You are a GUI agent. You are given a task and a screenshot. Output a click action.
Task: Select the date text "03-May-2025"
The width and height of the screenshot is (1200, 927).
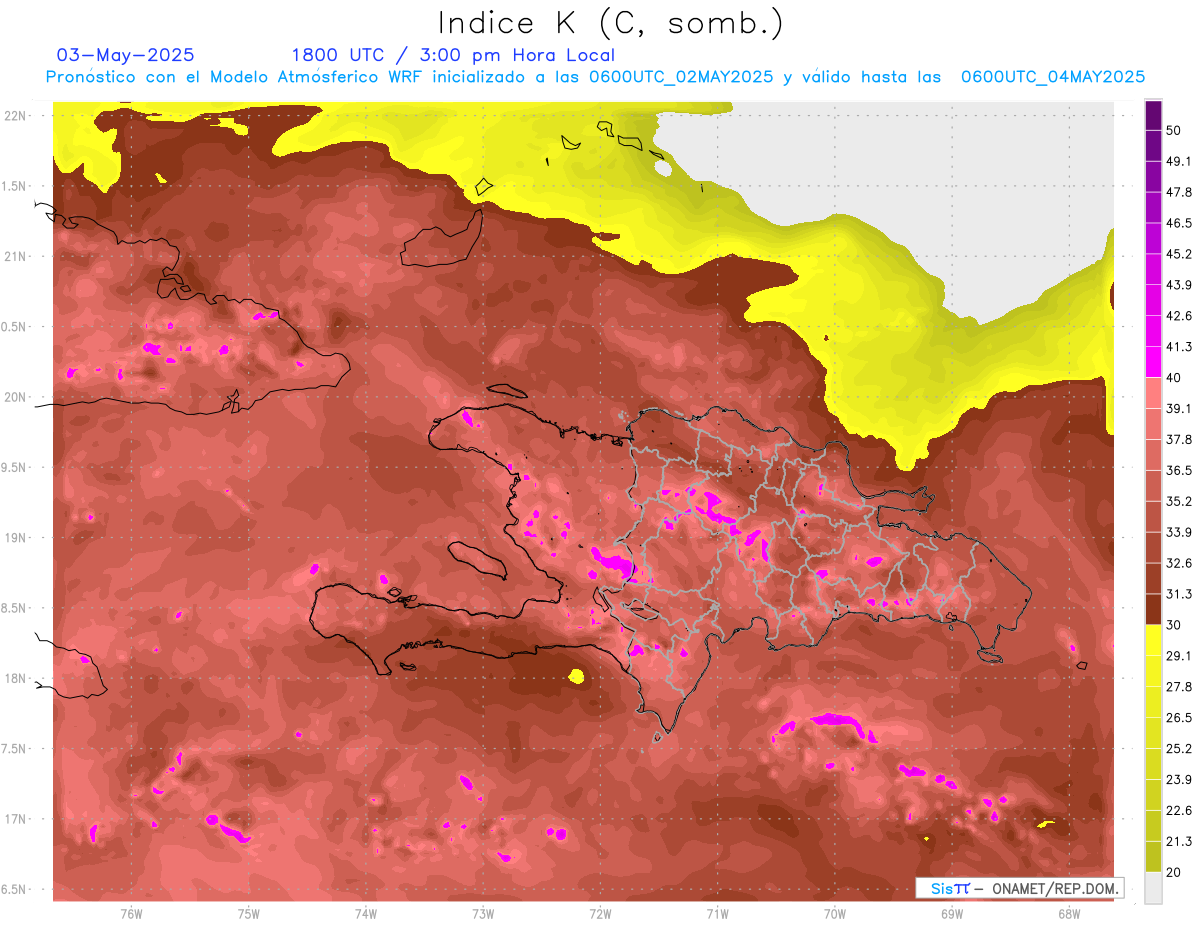click(x=126, y=55)
